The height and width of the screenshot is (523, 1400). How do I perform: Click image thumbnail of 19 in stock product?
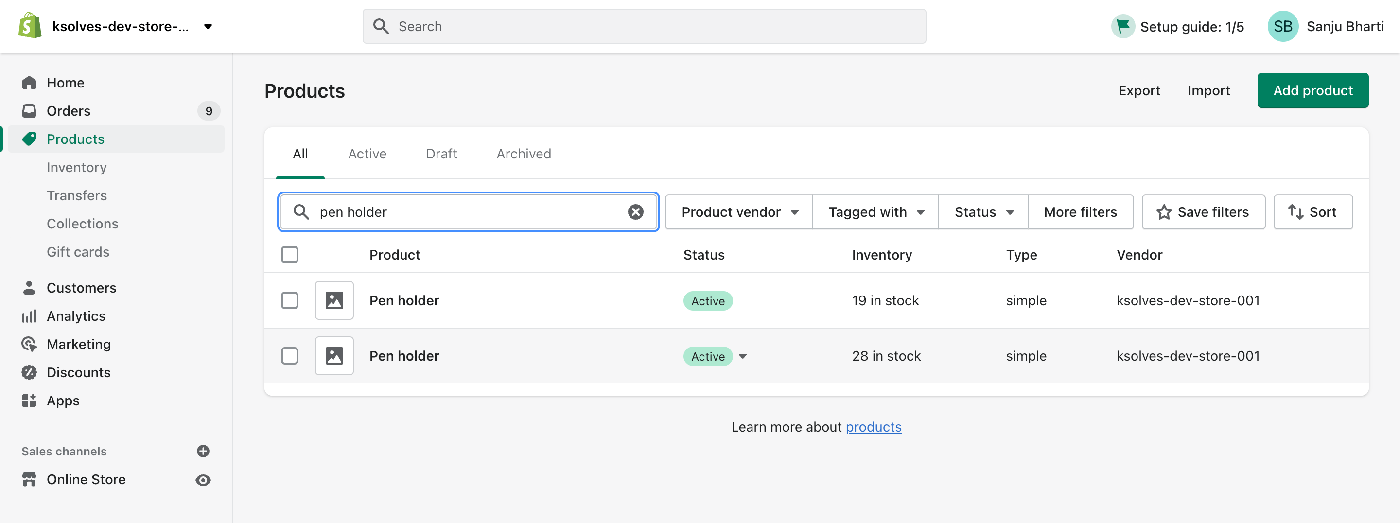point(334,300)
